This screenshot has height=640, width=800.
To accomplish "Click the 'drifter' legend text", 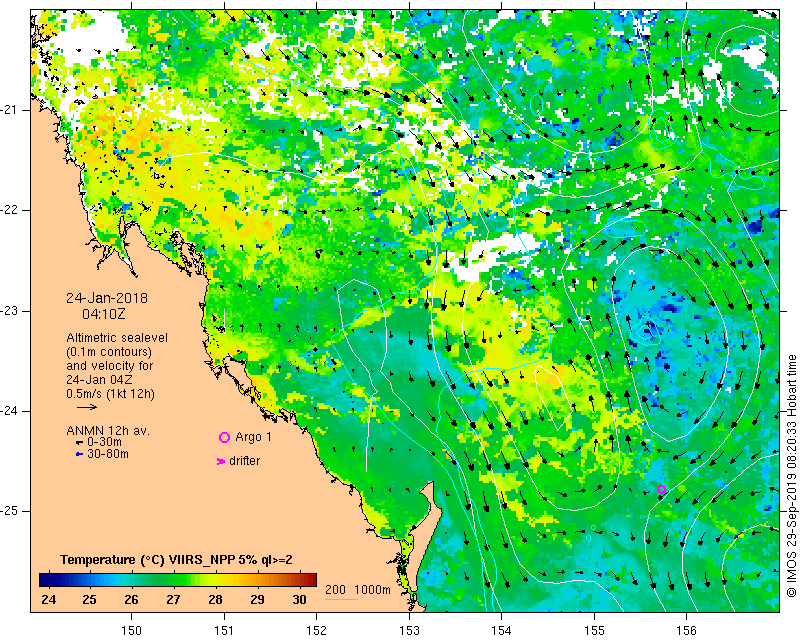I will point(244,461).
